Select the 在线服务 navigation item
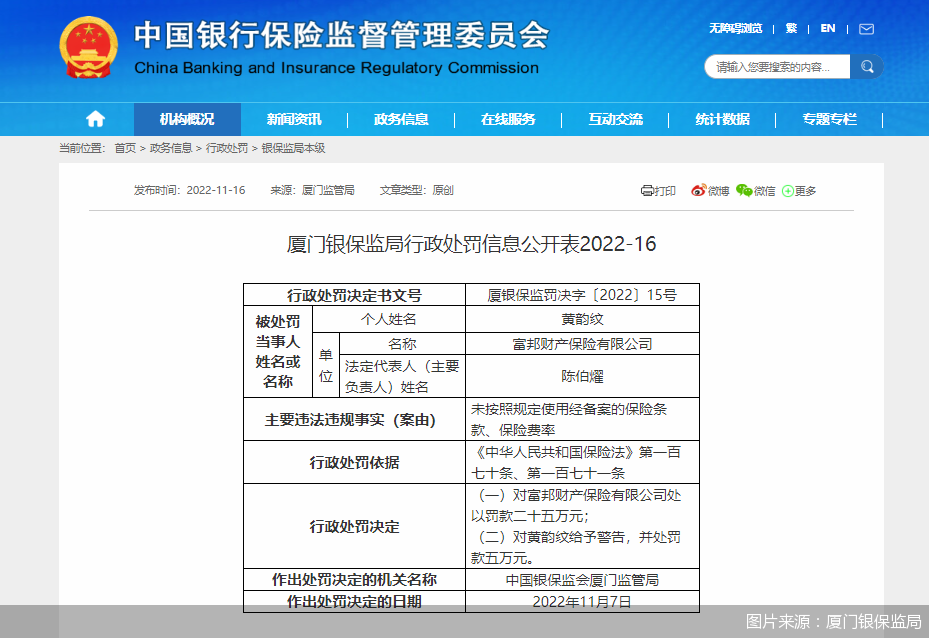Image resolution: width=929 pixels, height=638 pixels. [510, 118]
